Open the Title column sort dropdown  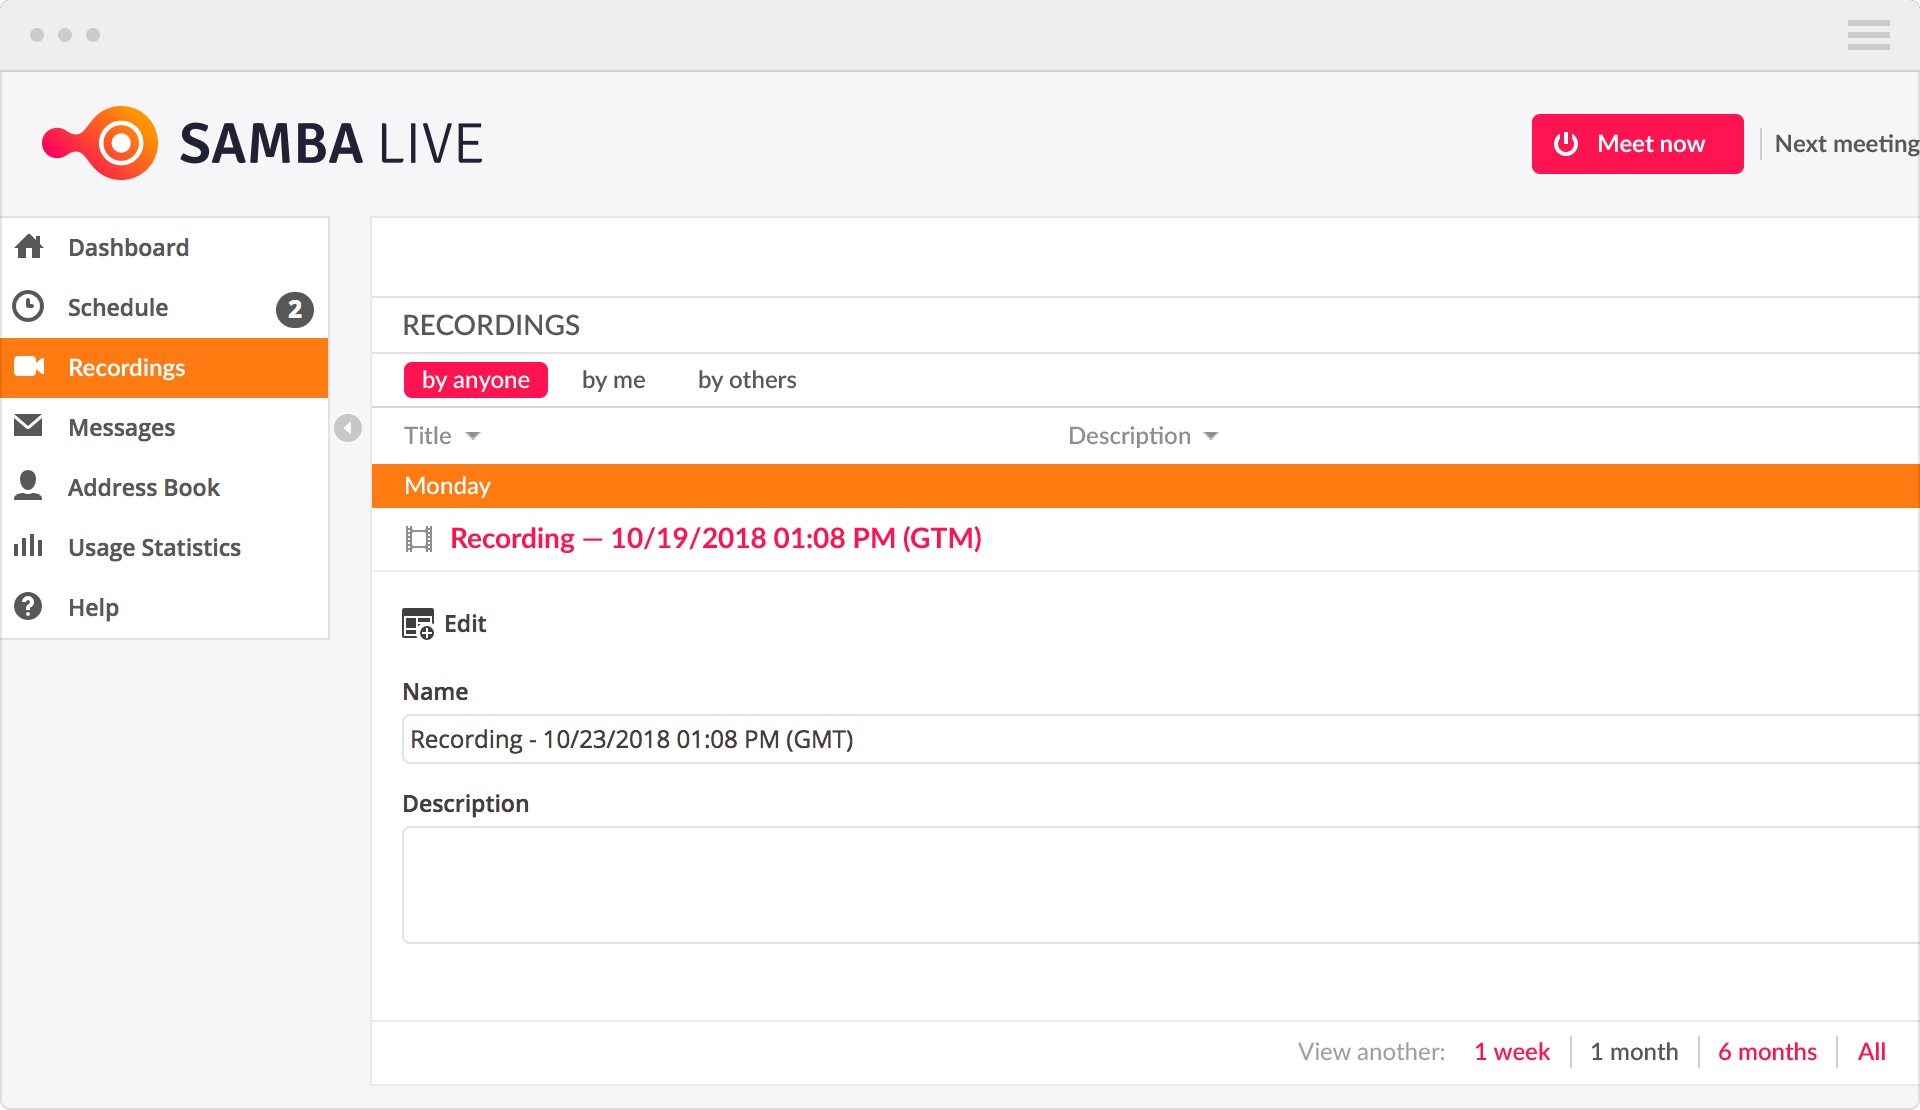pos(472,436)
